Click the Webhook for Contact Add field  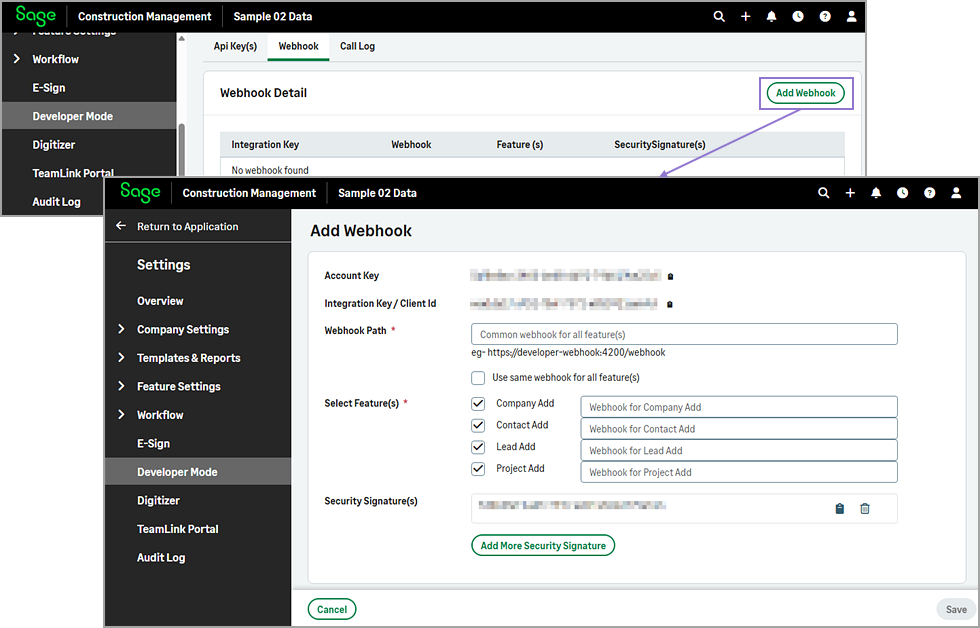click(739, 429)
